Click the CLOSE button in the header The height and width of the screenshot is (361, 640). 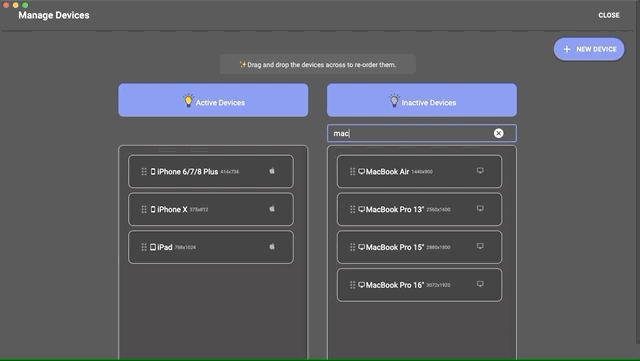pyautogui.click(x=609, y=15)
